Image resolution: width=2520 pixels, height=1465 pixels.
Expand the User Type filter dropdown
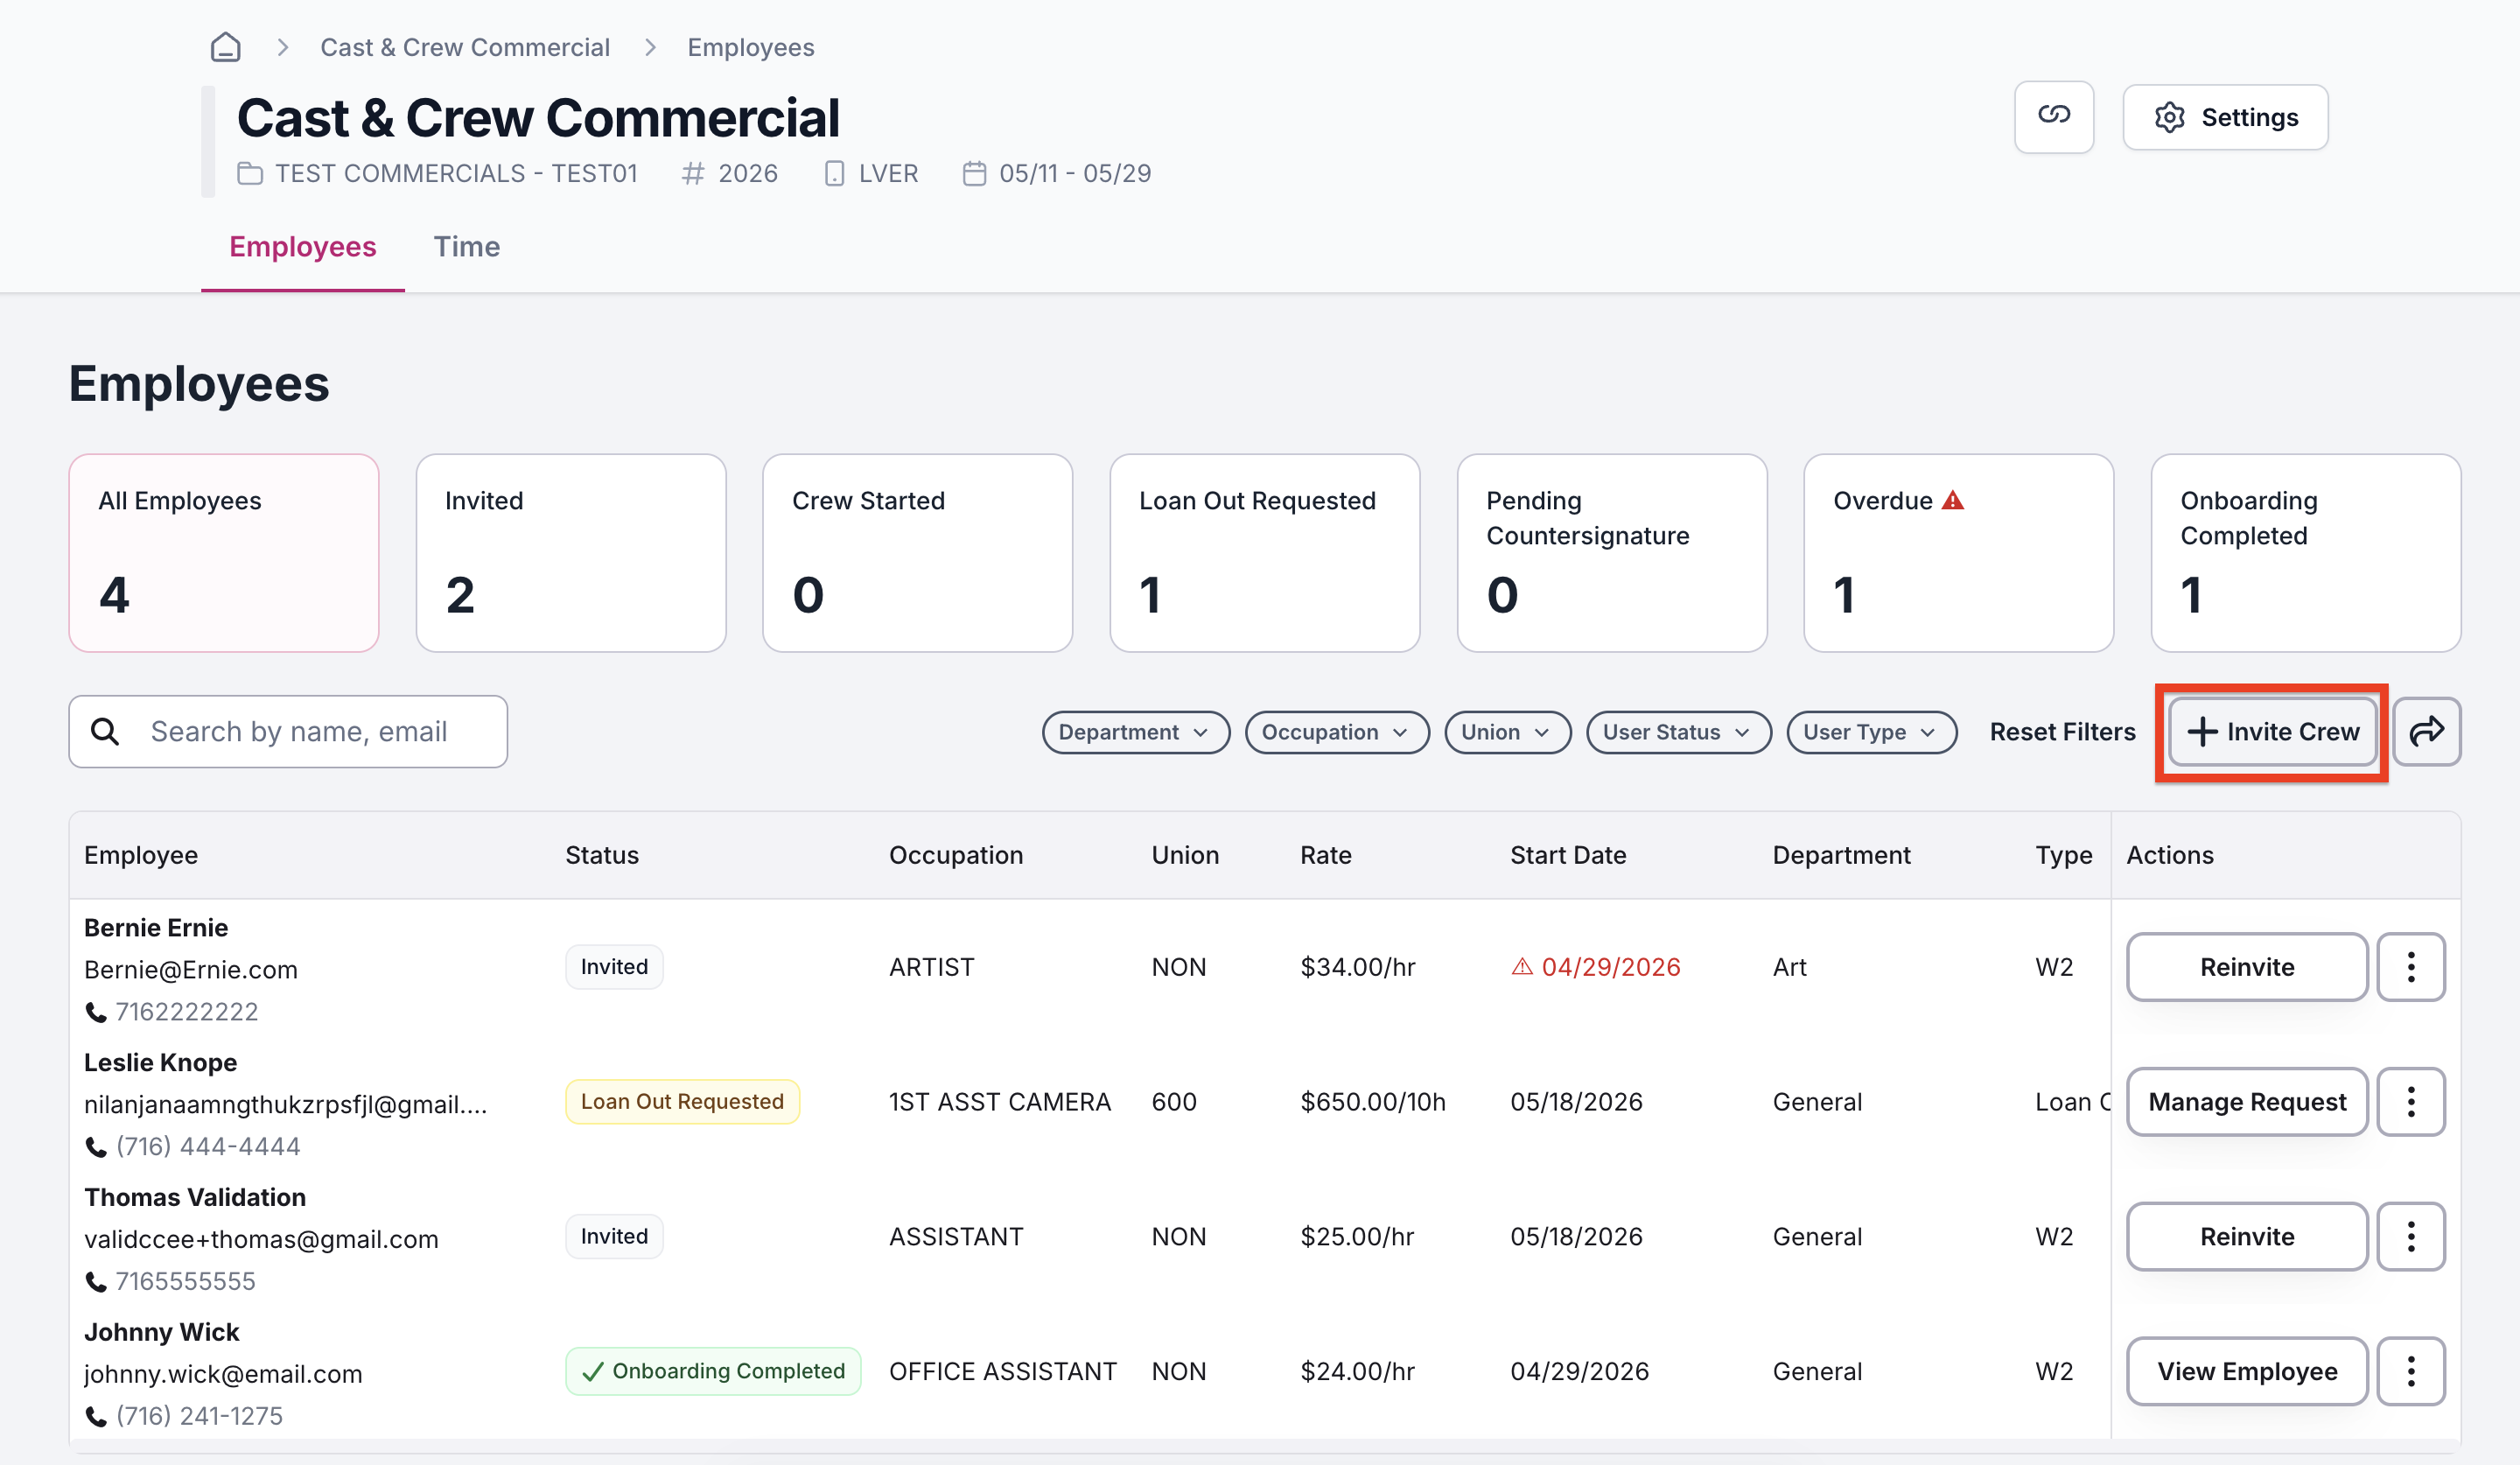[1871, 732]
